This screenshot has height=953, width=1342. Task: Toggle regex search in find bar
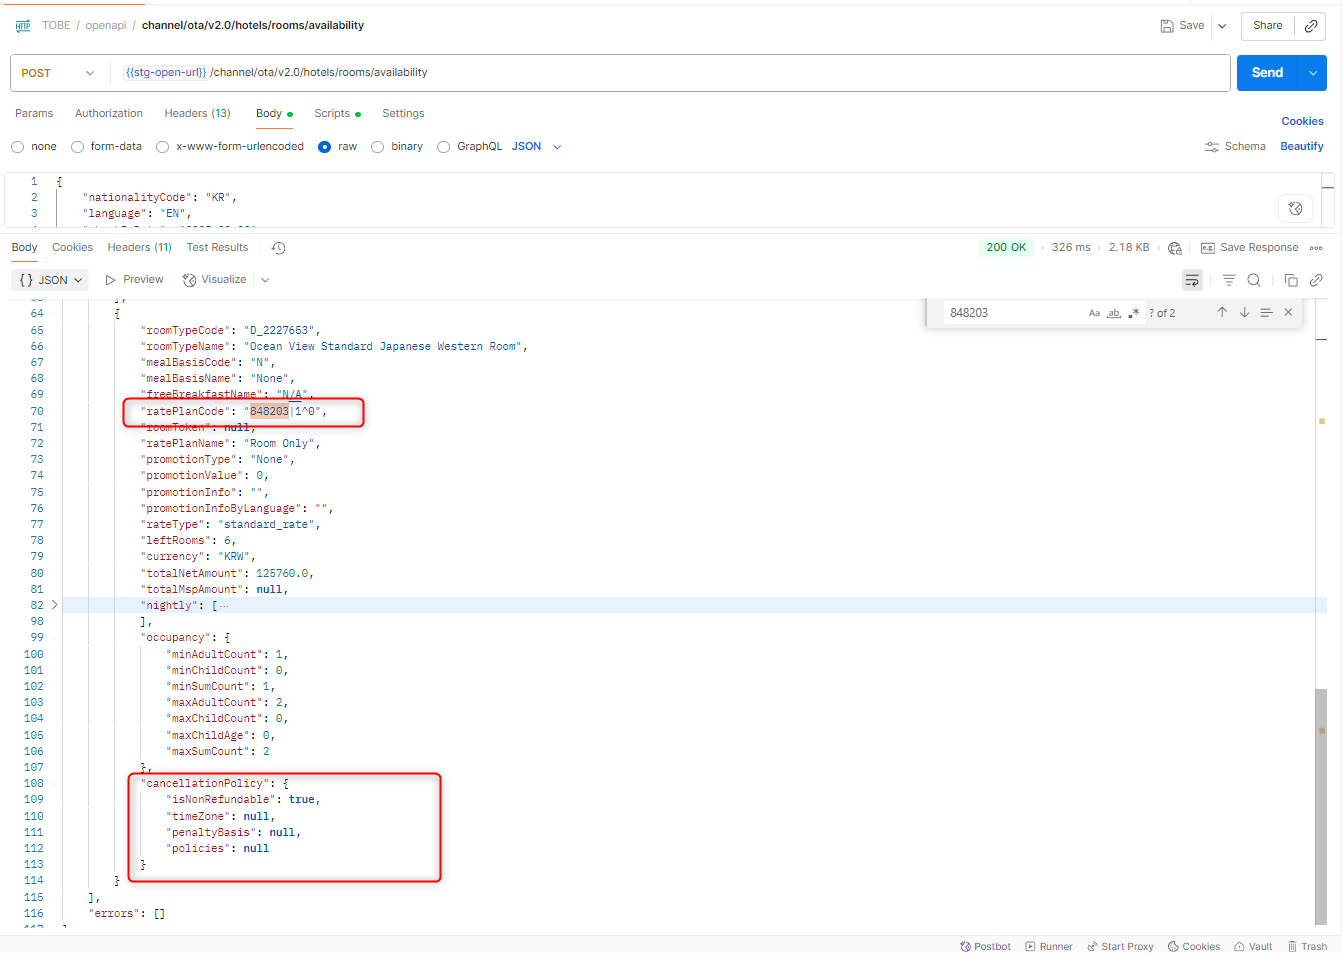click(1133, 313)
